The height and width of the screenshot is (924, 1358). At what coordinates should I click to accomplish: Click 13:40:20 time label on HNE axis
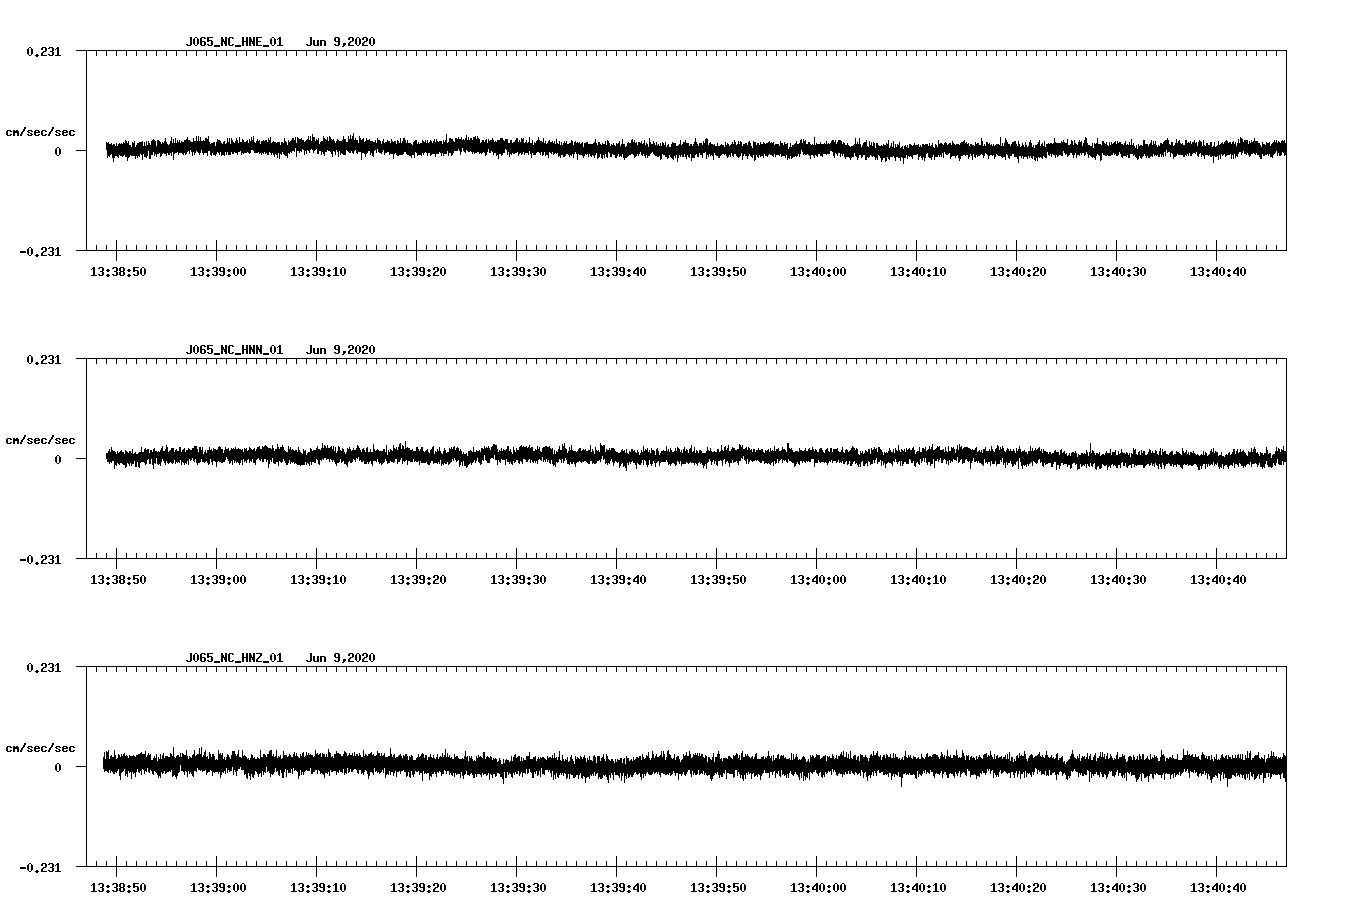(1018, 272)
